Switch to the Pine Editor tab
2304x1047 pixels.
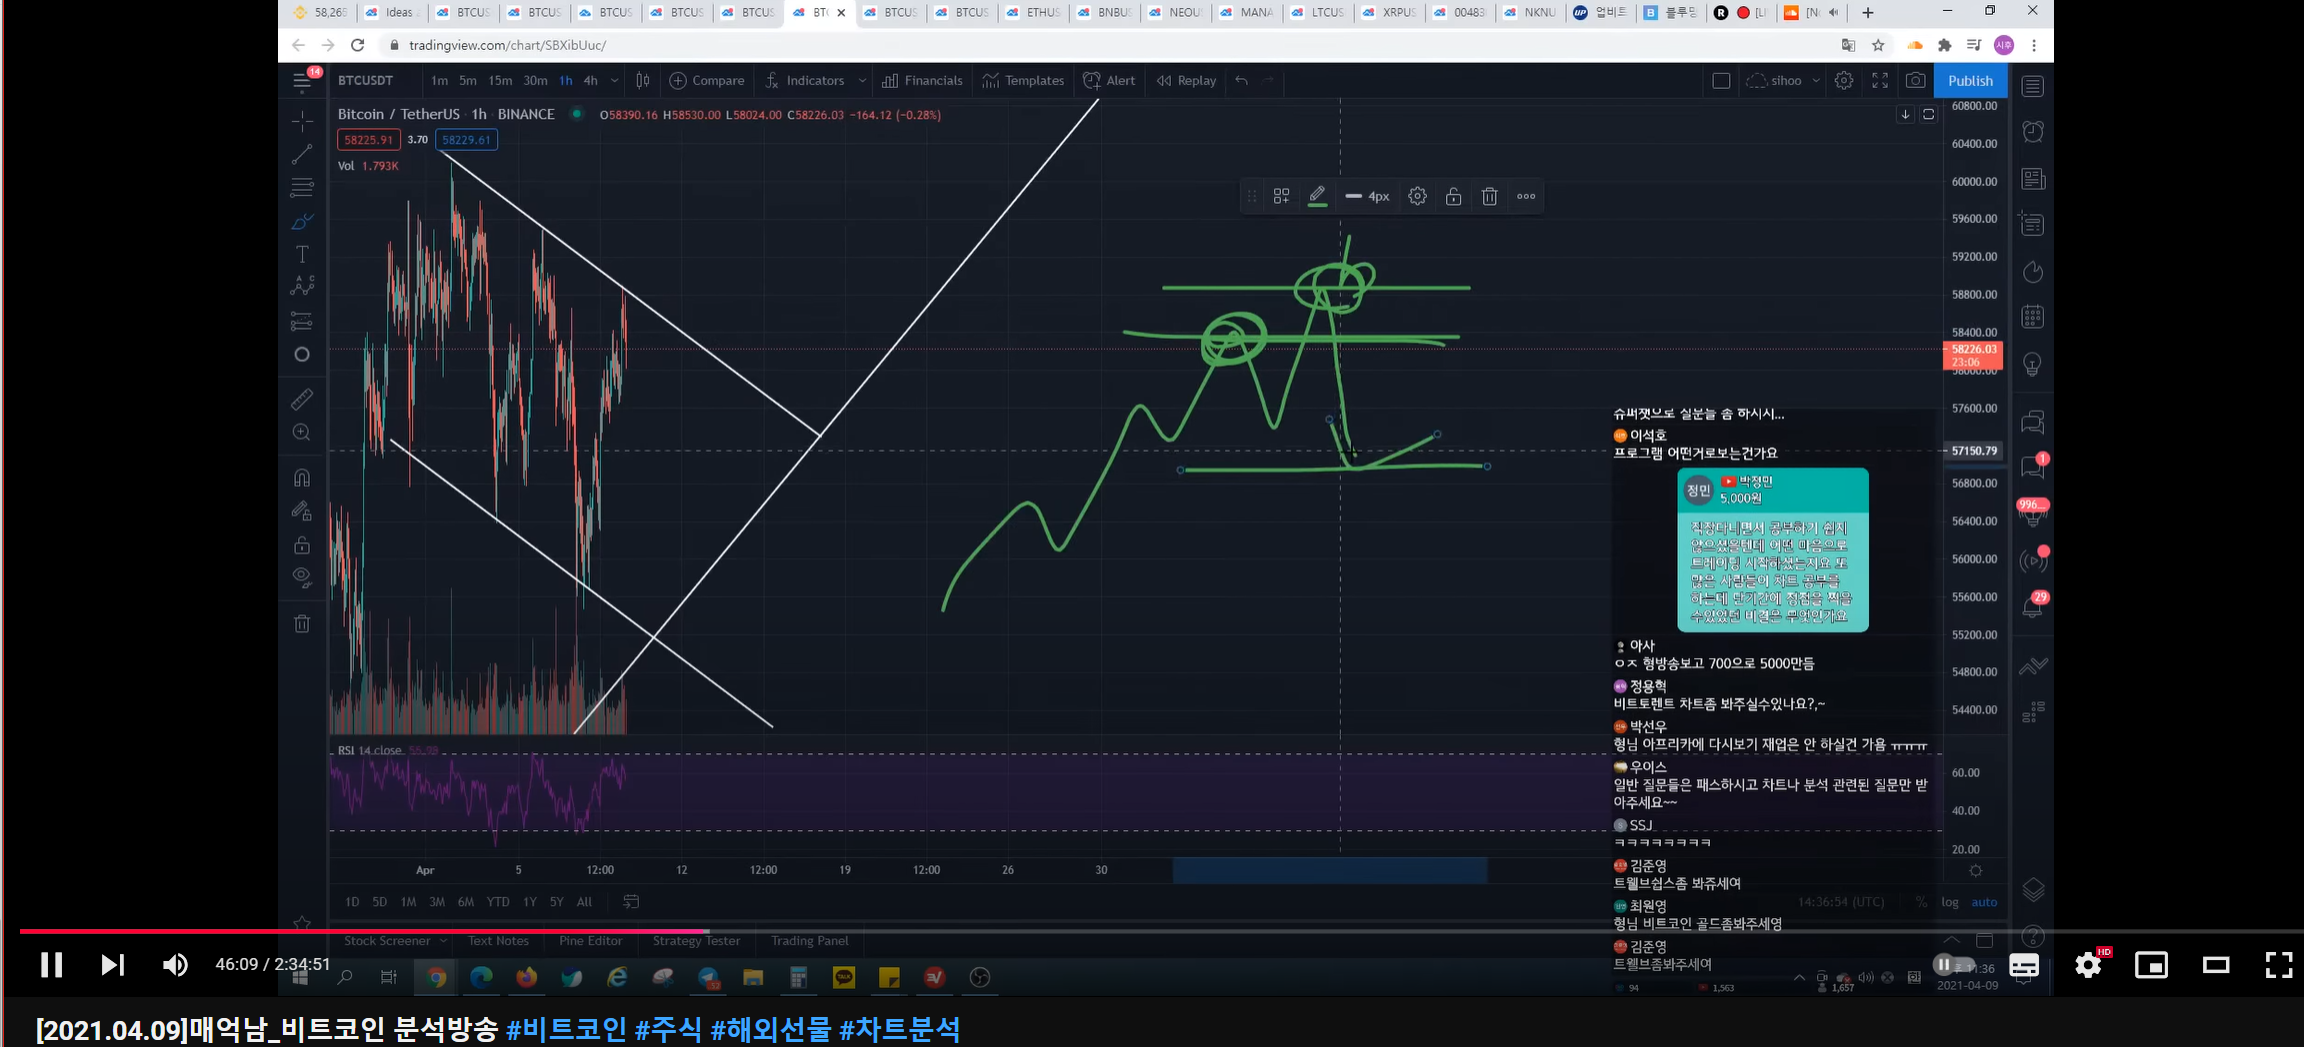tap(590, 941)
